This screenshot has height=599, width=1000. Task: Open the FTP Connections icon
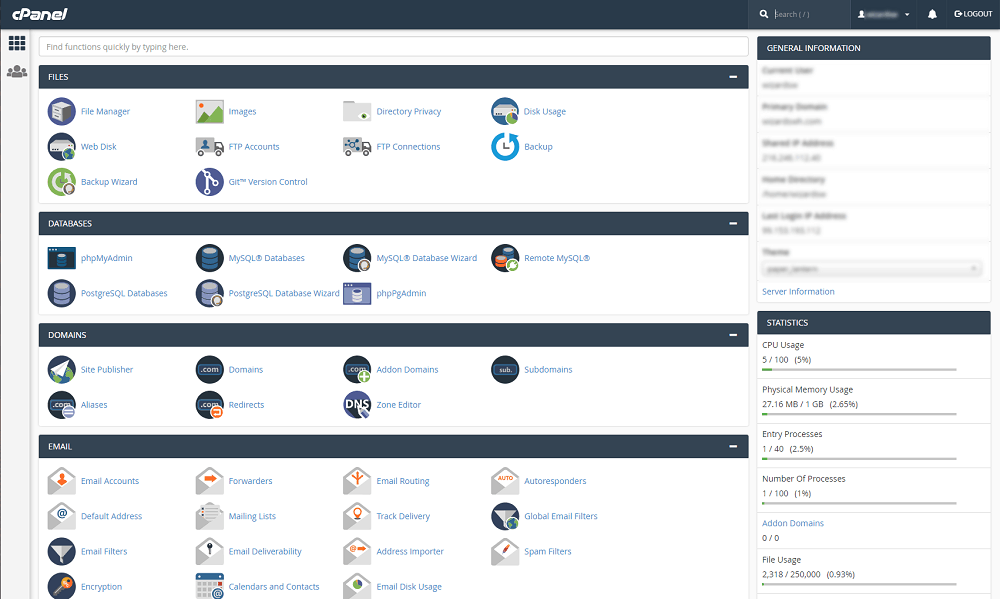pyautogui.click(x=357, y=147)
